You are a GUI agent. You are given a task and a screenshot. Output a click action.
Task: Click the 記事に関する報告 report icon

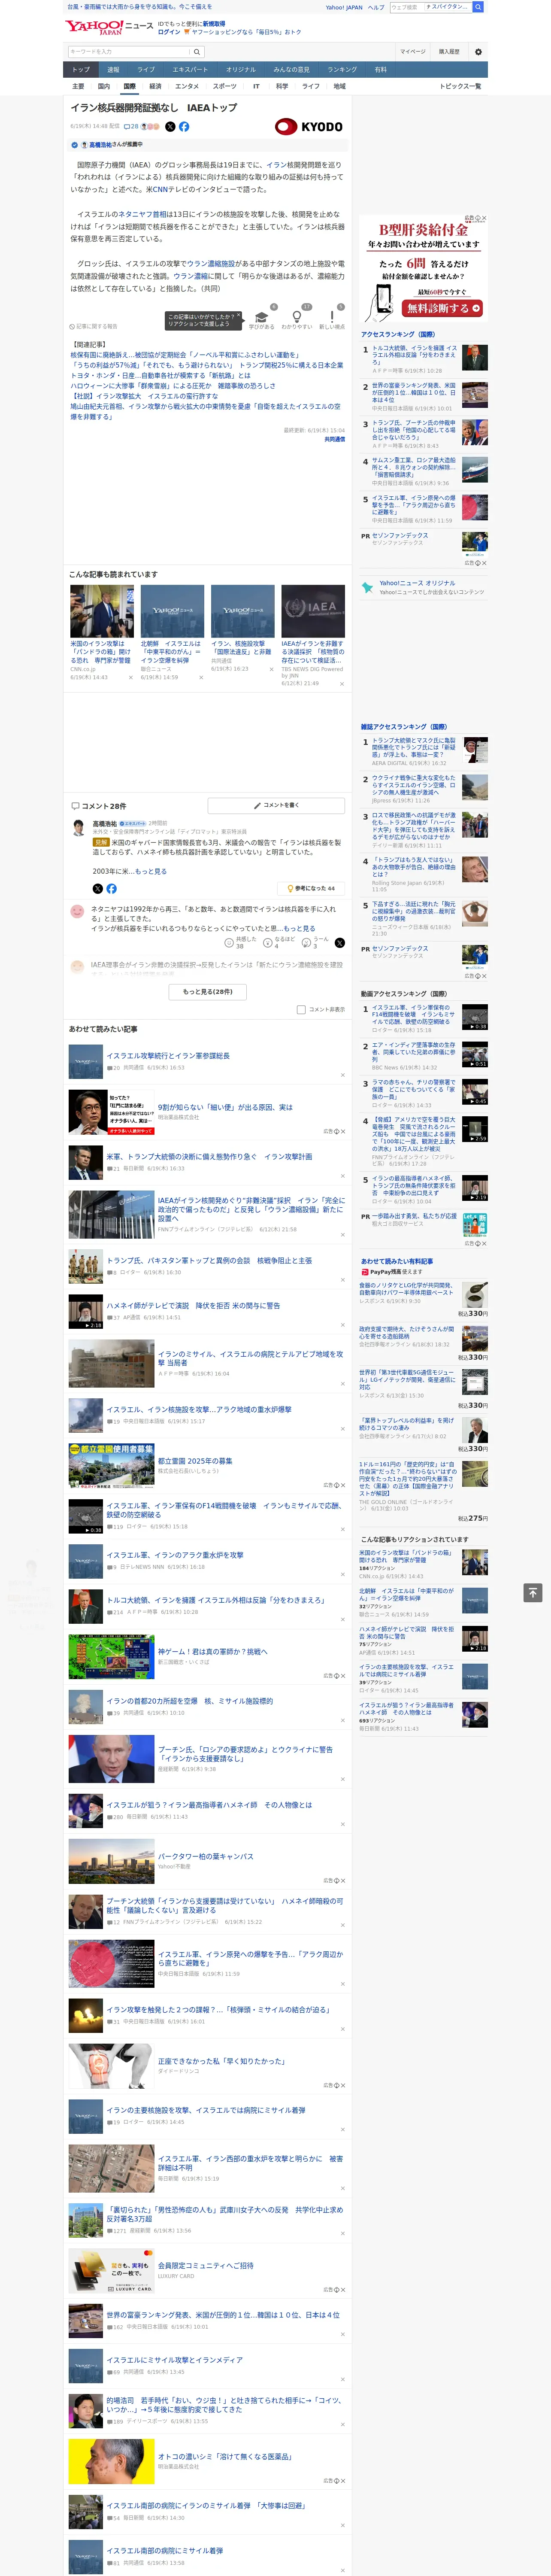tap(93, 326)
